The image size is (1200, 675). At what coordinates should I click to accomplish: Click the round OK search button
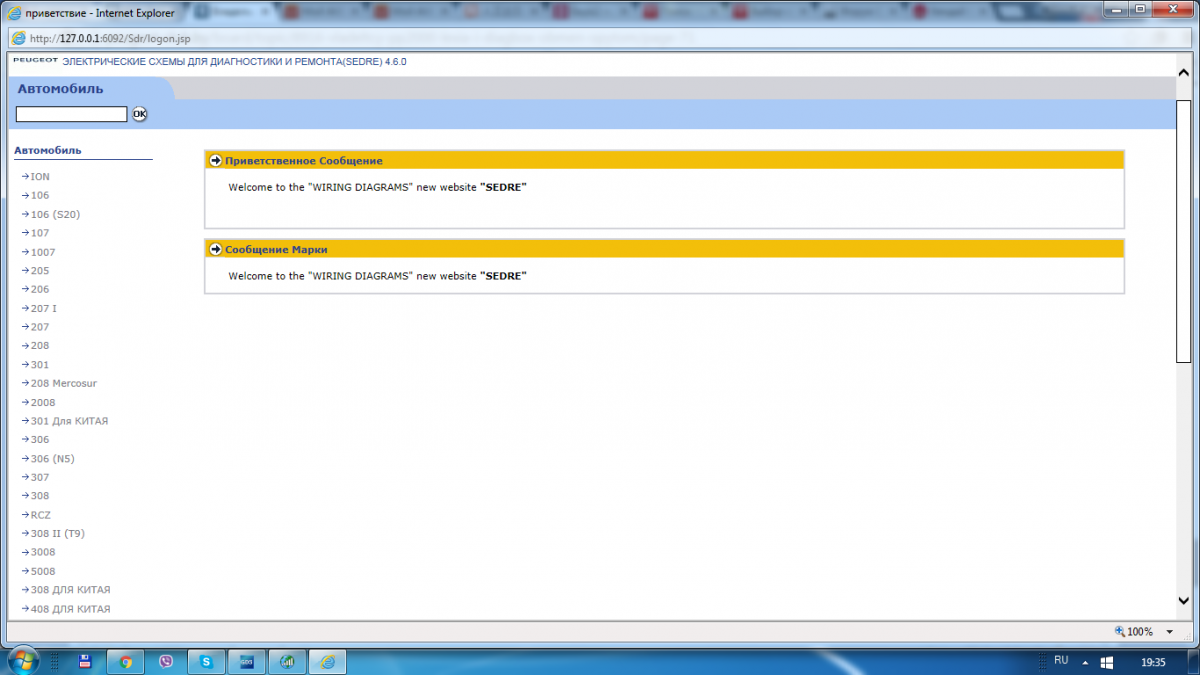[140, 114]
